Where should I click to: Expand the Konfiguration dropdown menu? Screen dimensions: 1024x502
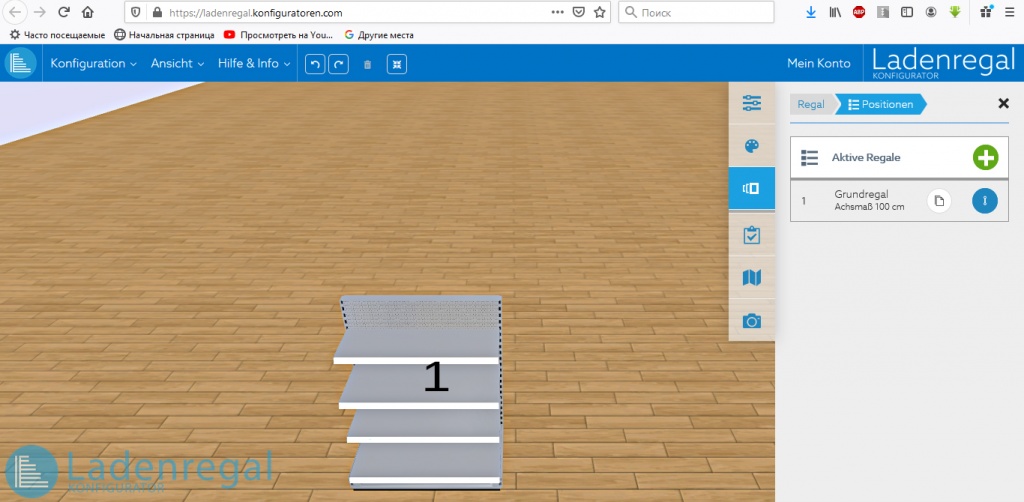(94, 64)
